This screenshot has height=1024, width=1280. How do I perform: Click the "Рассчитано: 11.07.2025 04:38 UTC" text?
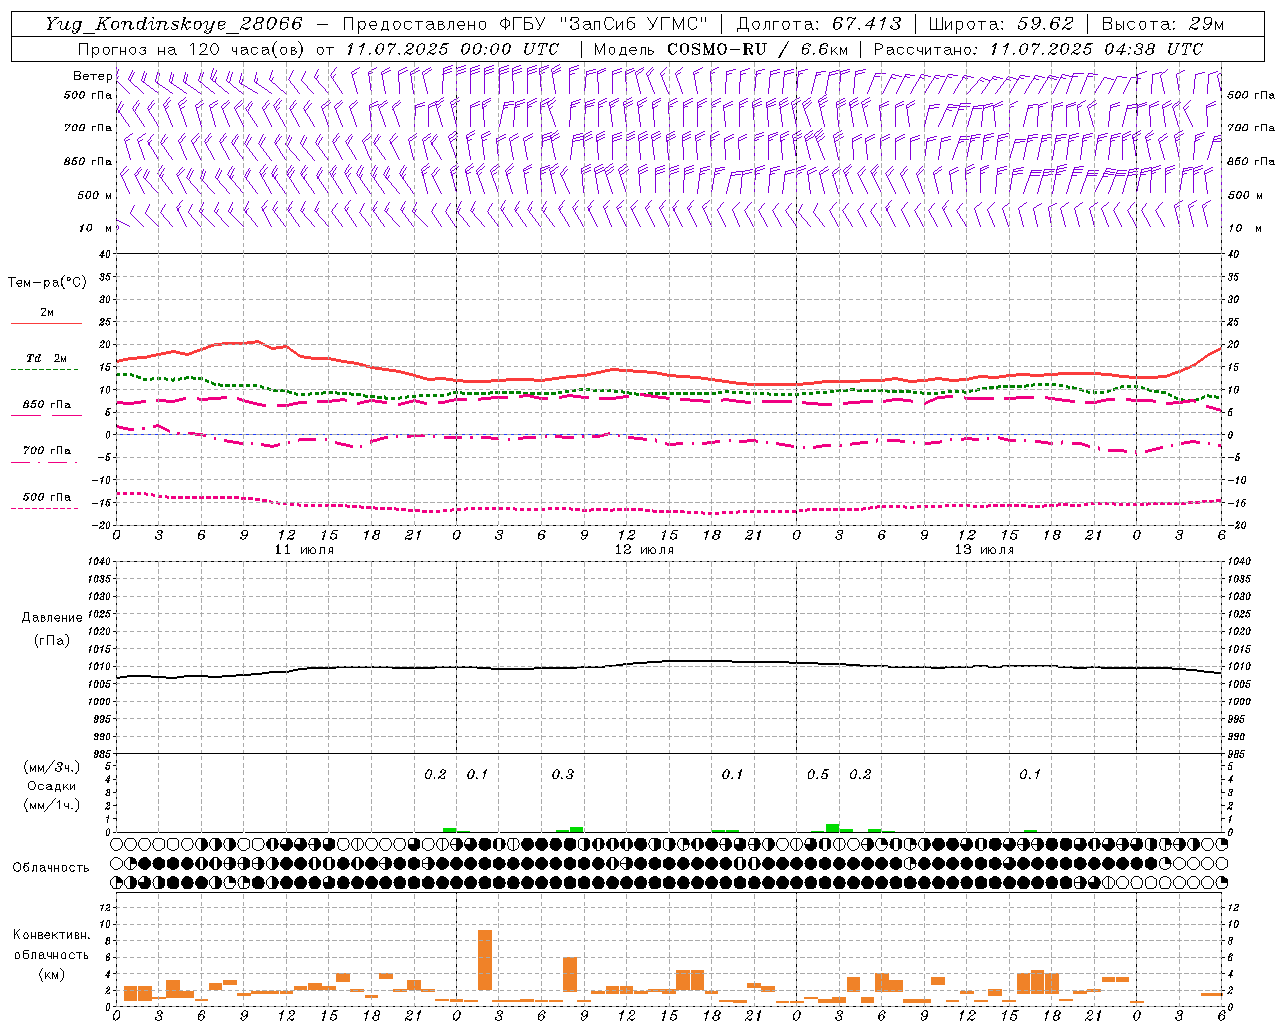pyautogui.click(x=1038, y=49)
